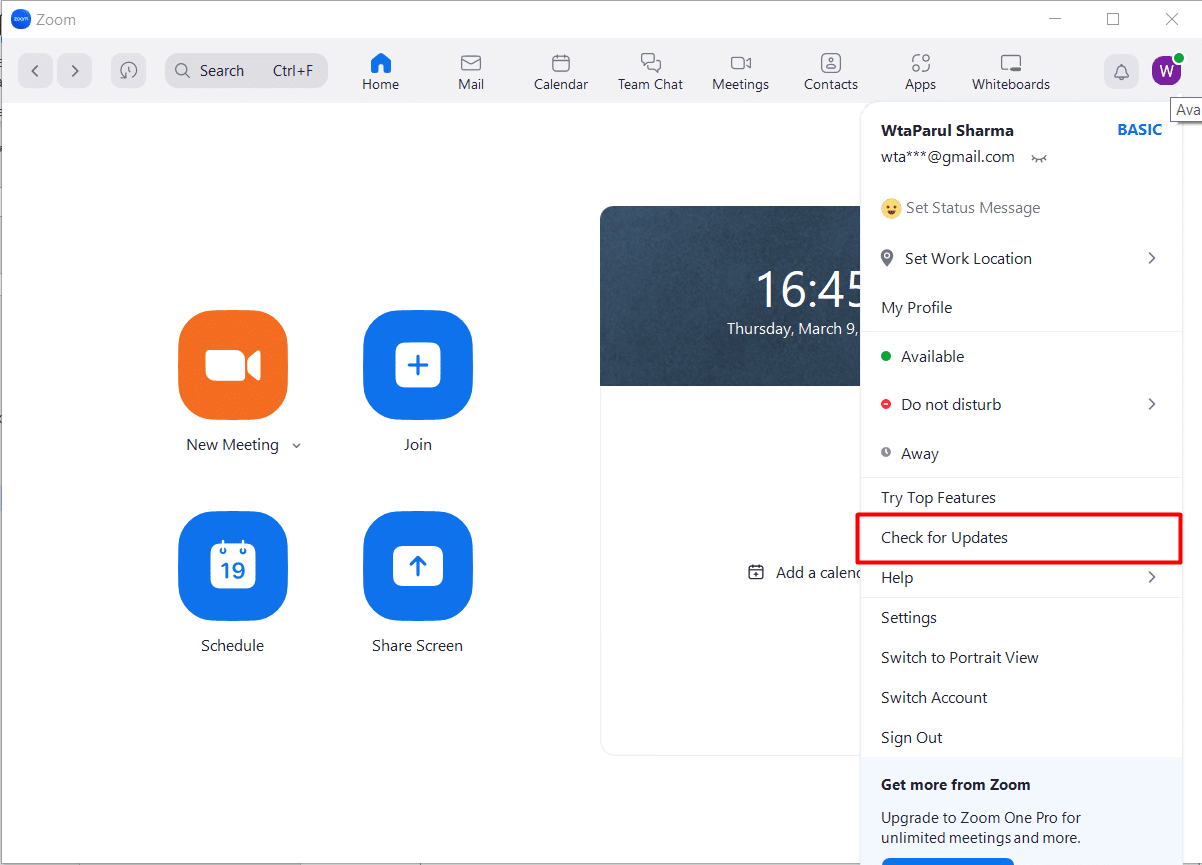Go back with the left arrow button

point(35,71)
